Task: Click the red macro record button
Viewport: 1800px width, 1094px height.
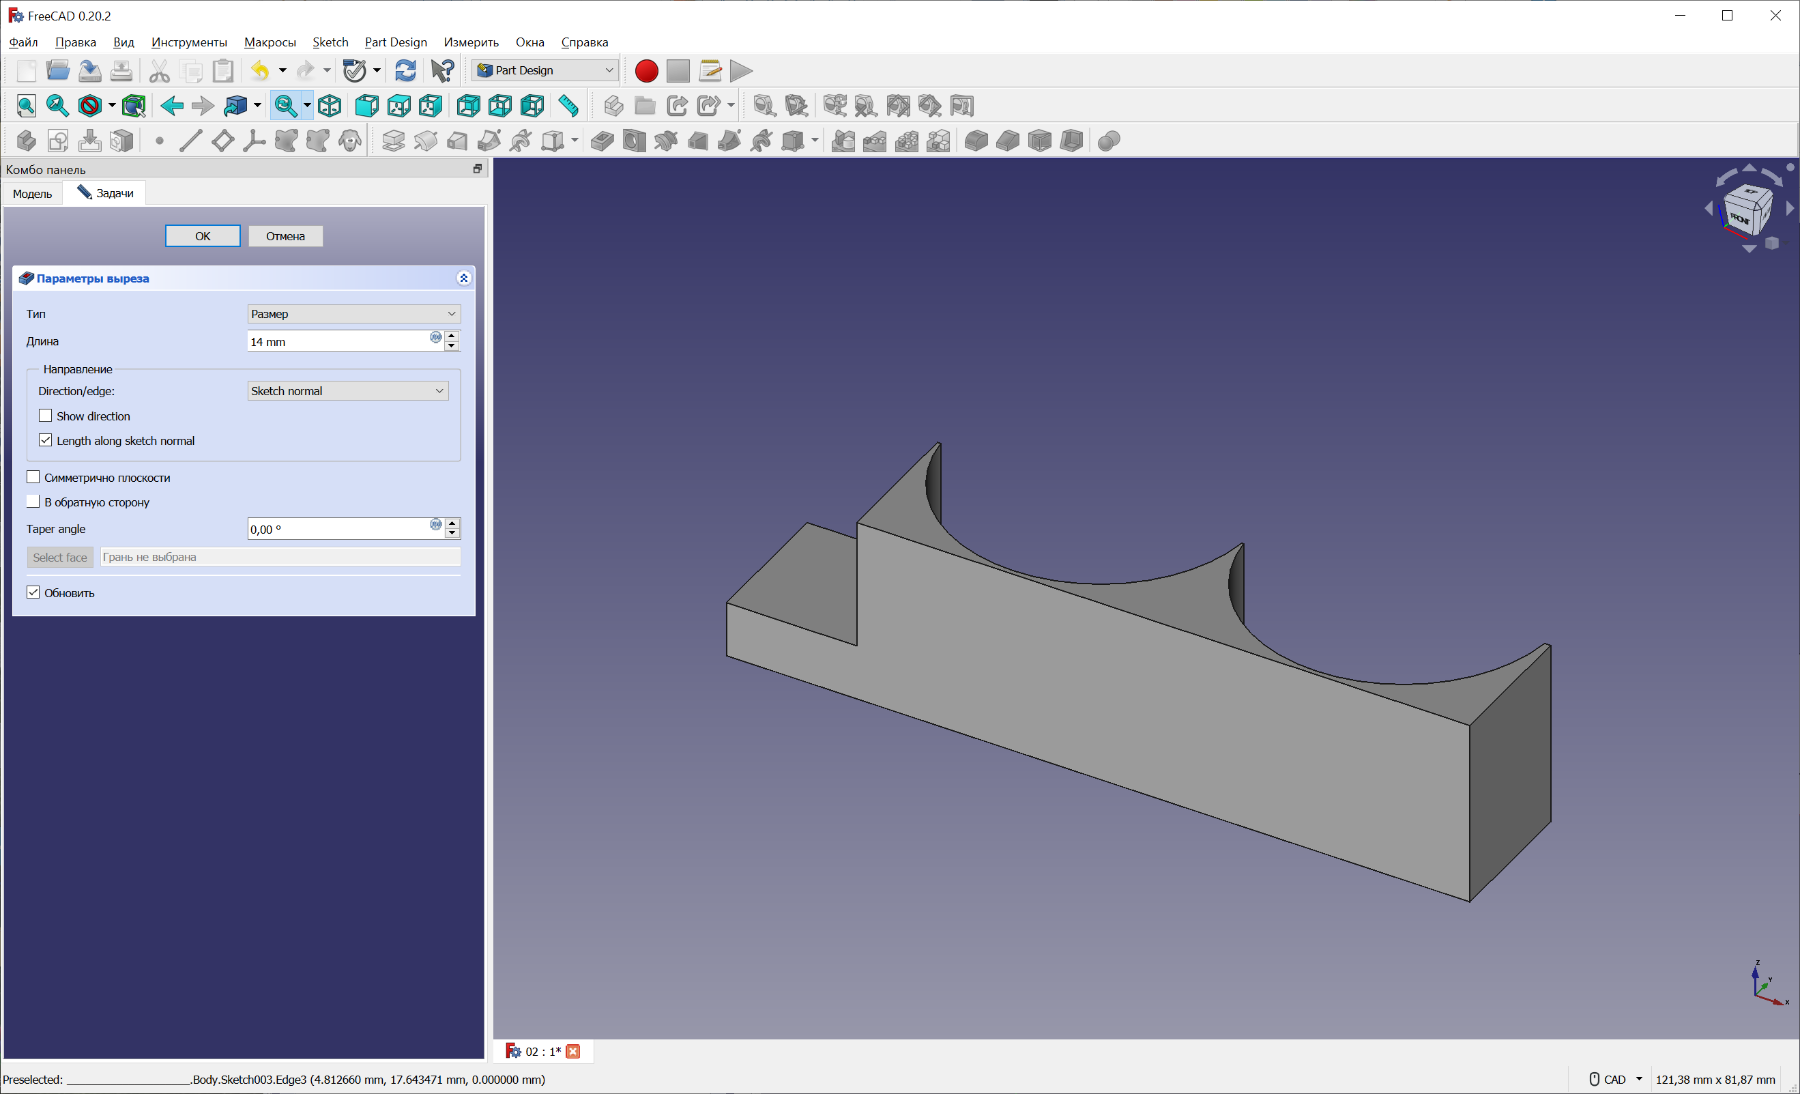Action: pos(646,71)
